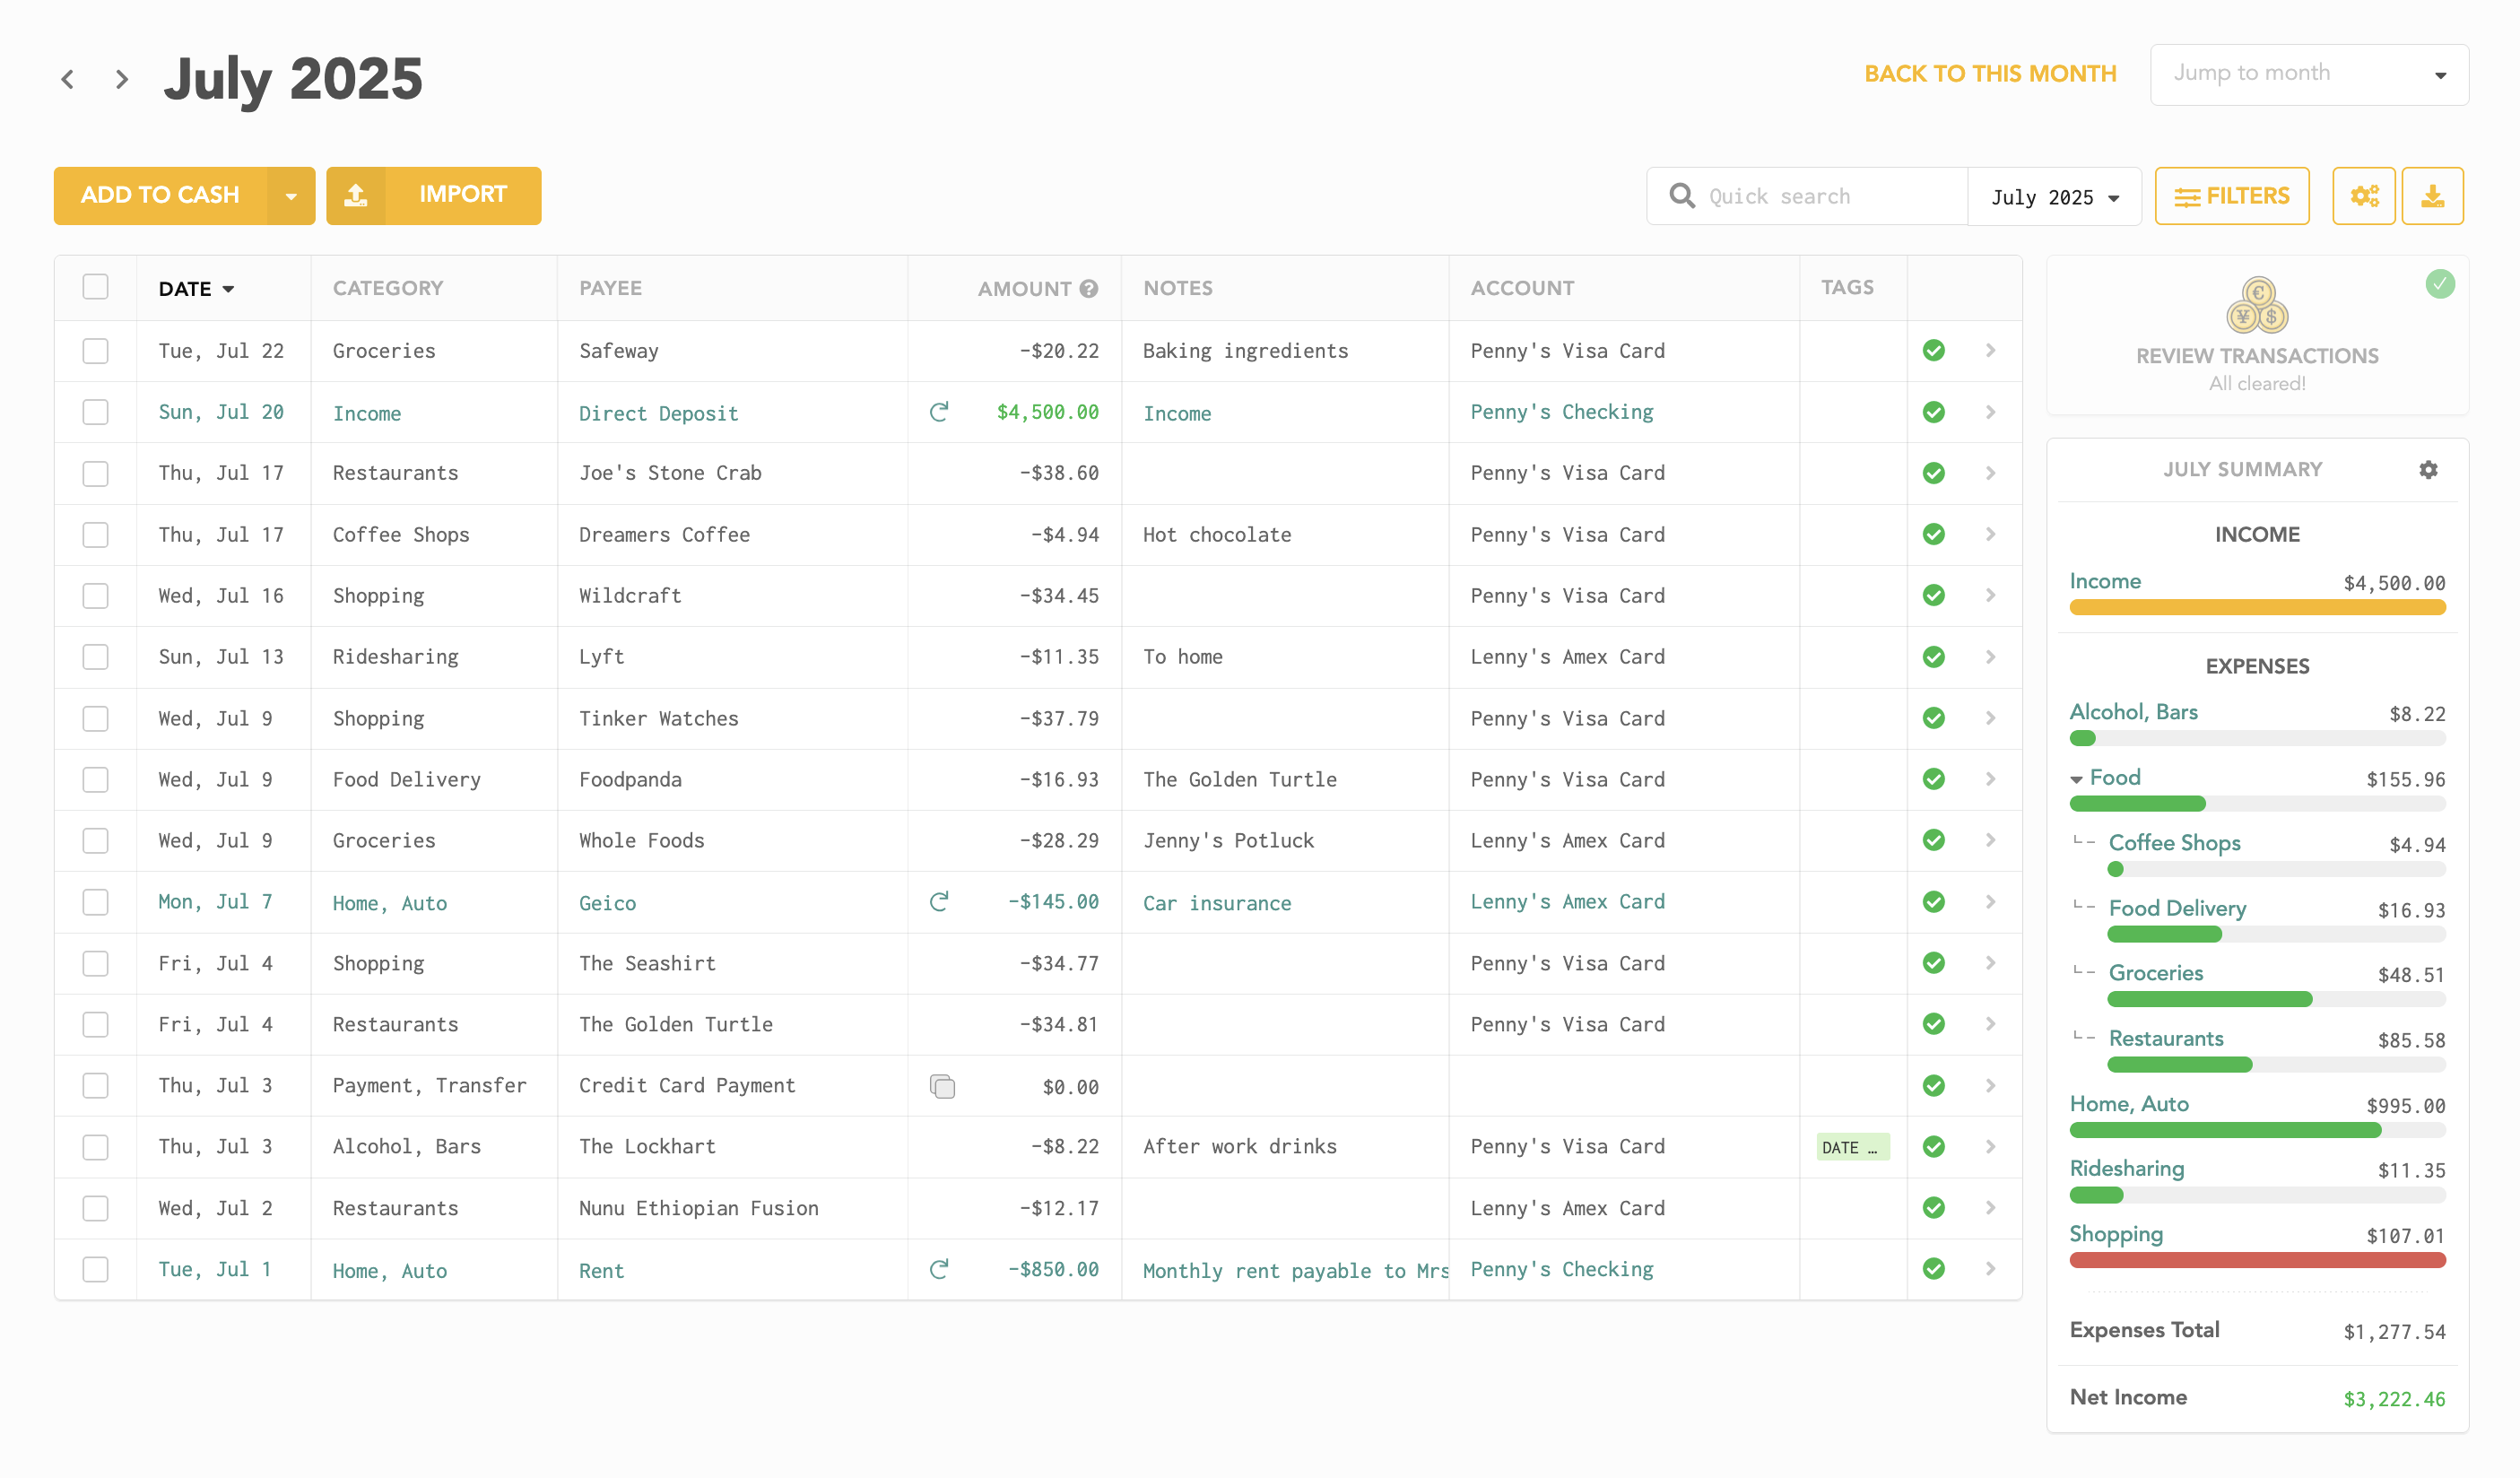Click the recurring icon on the Direct Deposit row
The height and width of the screenshot is (1478, 2520).
point(938,411)
